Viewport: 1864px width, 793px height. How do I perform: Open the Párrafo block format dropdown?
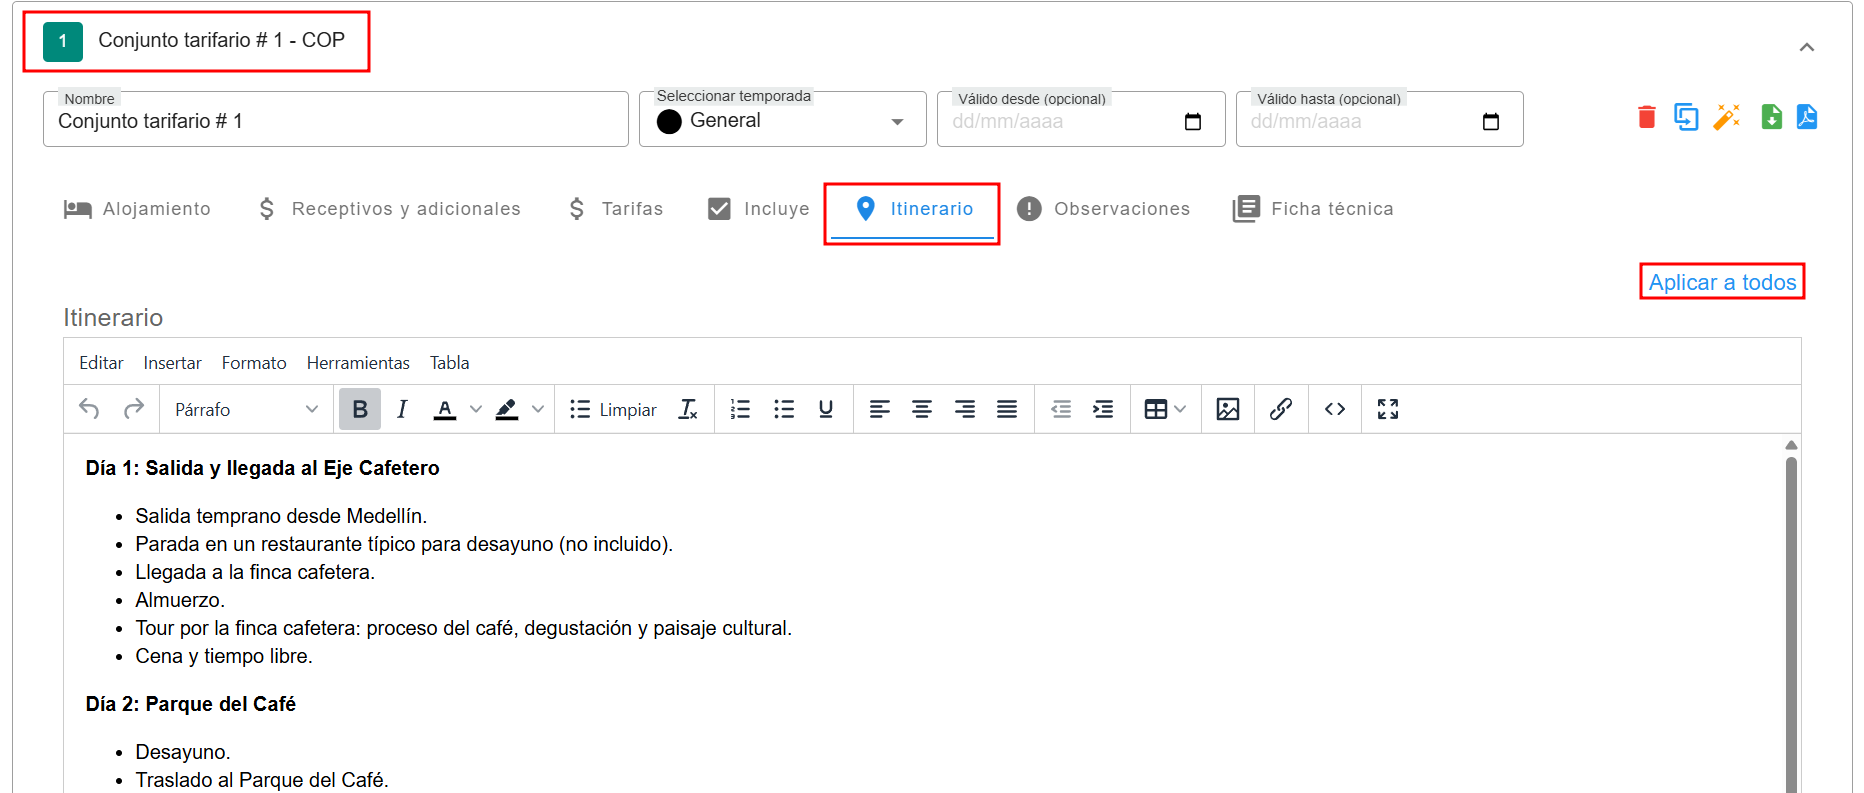(245, 409)
